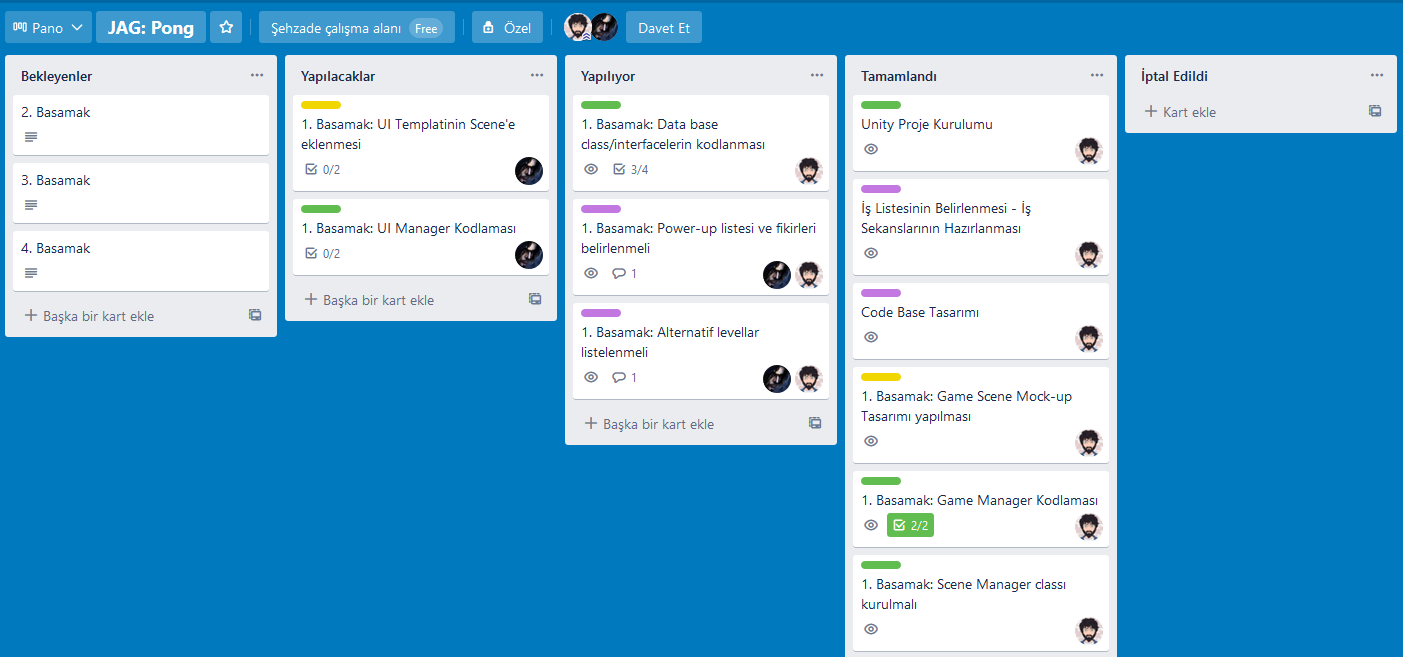
Task: Star the JAG: Pong board
Action: [226, 28]
